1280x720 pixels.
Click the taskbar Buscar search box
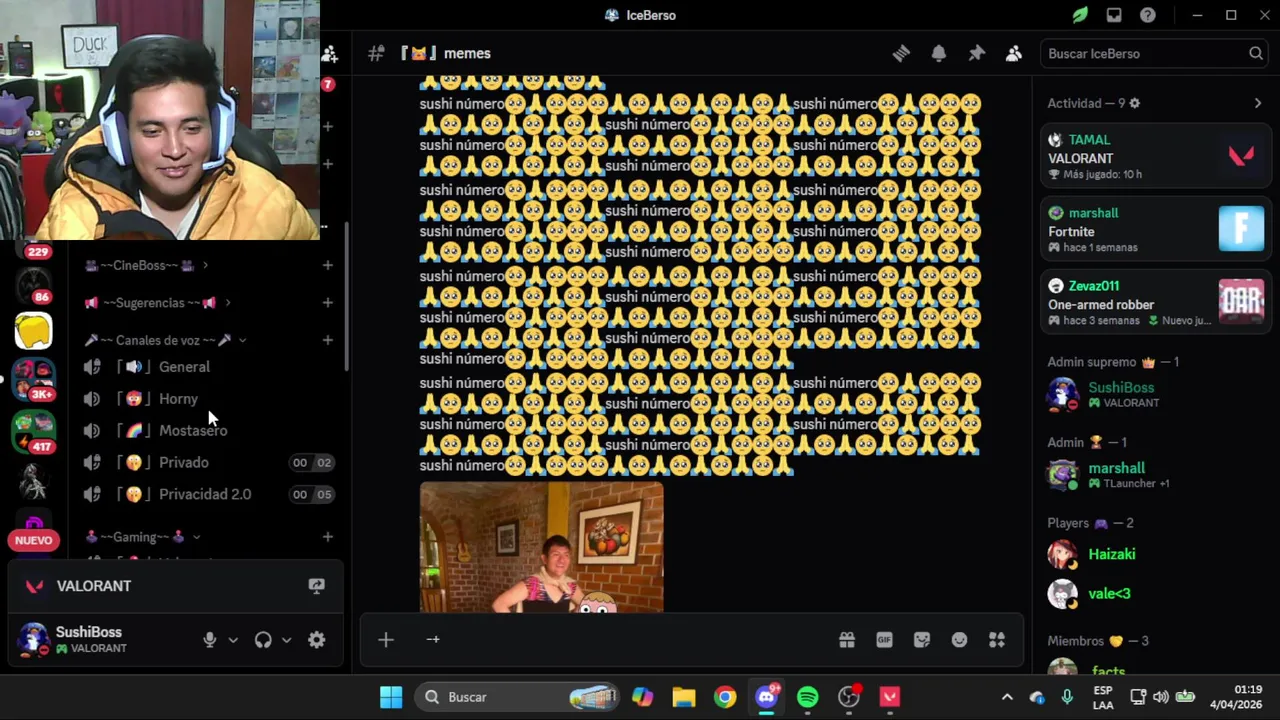(x=518, y=697)
